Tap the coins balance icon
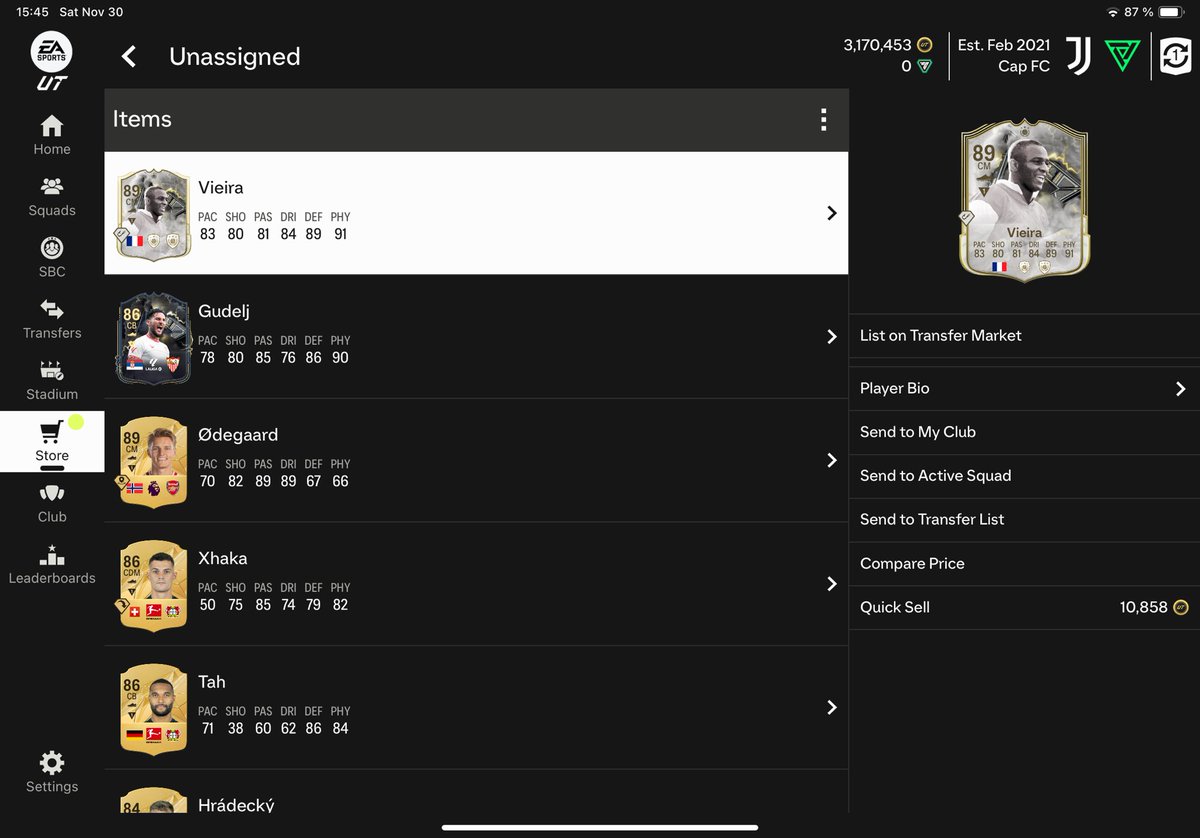 (x=925, y=45)
